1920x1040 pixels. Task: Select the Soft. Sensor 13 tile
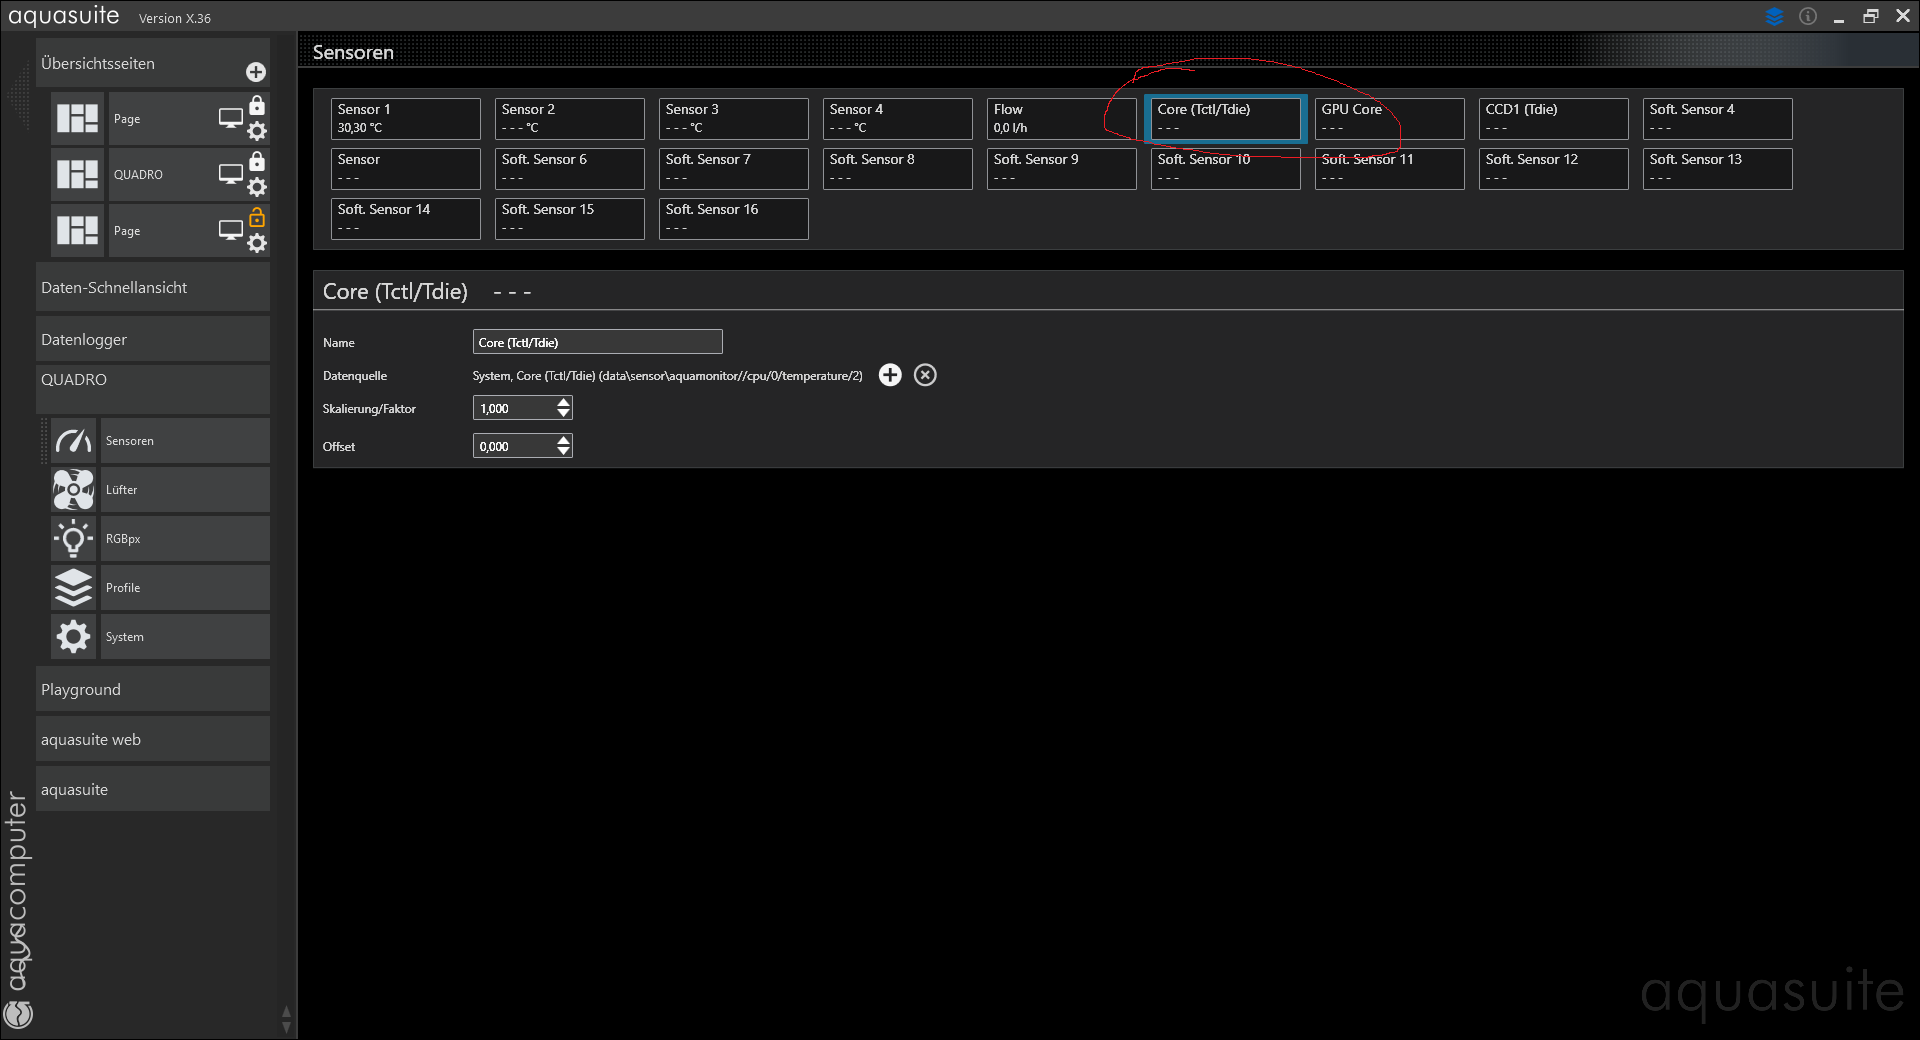[x=1718, y=169]
